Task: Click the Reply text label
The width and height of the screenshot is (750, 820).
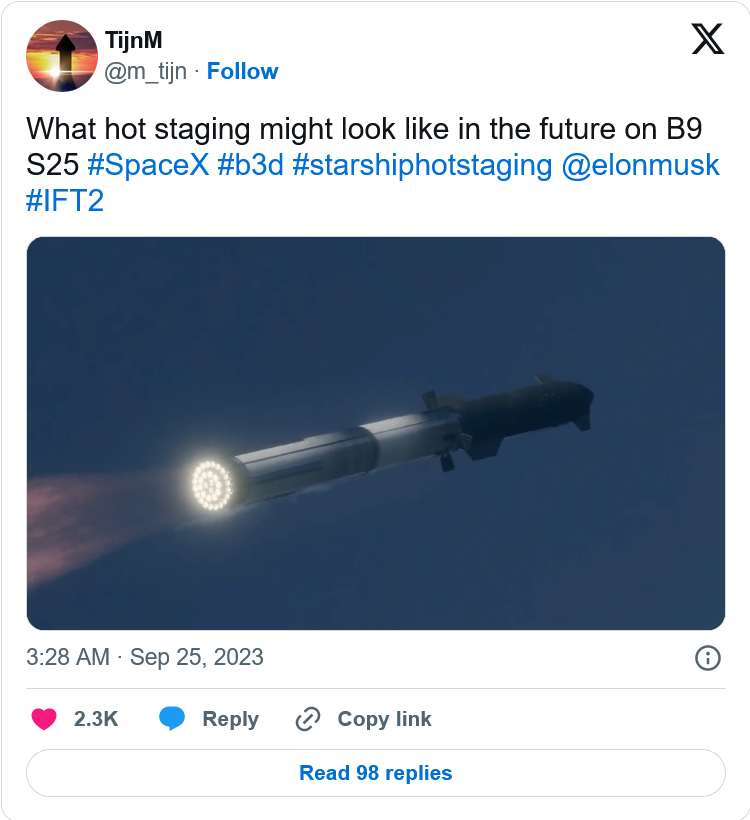Action: [x=230, y=719]
